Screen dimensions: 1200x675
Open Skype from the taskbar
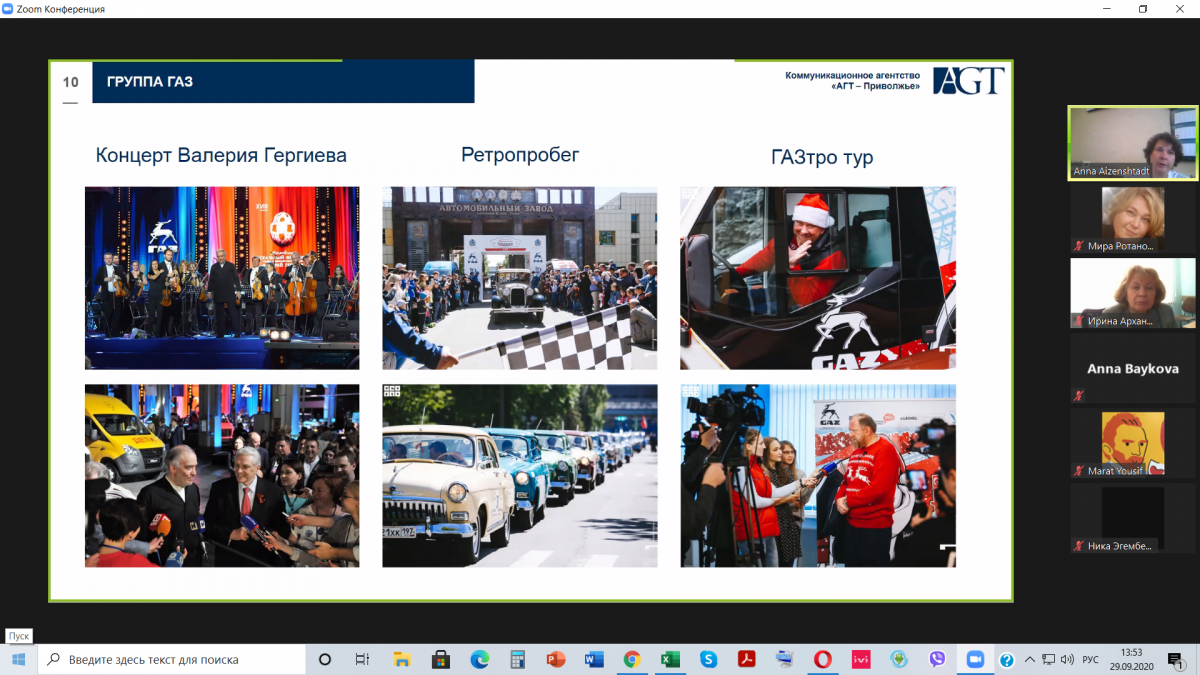[x=708, y=659]
